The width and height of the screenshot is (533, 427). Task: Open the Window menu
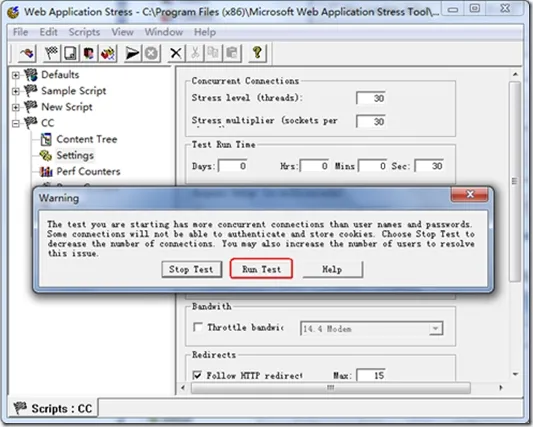click(x=164, y=32)
